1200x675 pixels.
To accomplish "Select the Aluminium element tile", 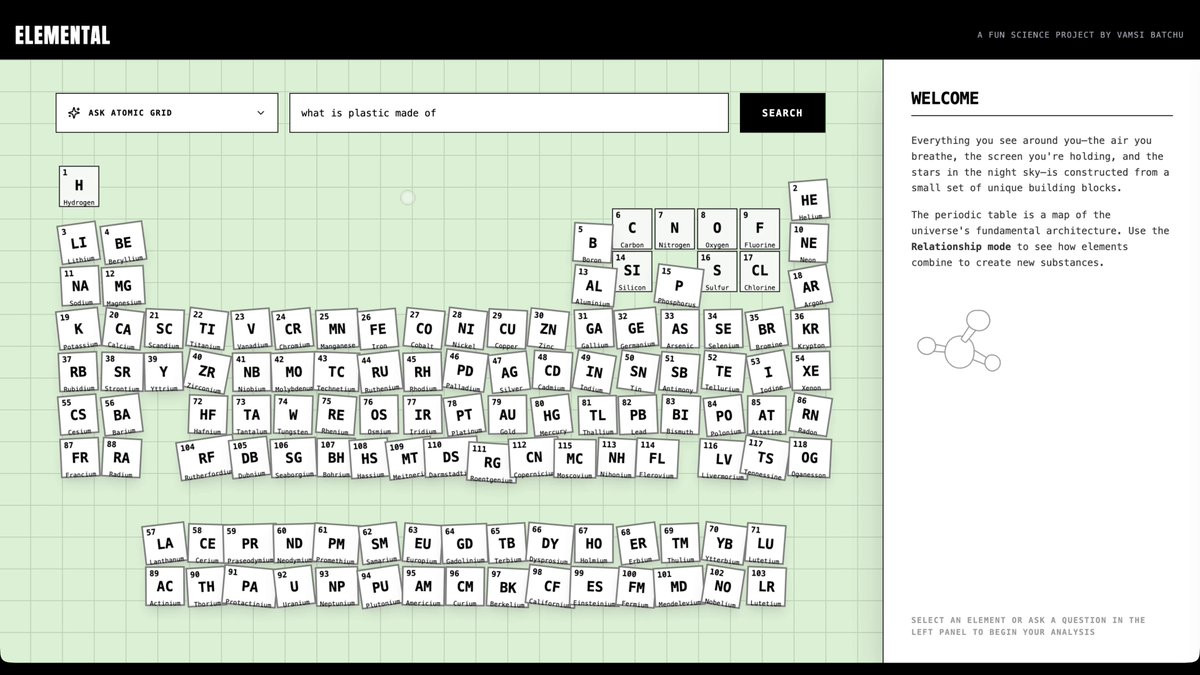I will click(x=594, y=287).
